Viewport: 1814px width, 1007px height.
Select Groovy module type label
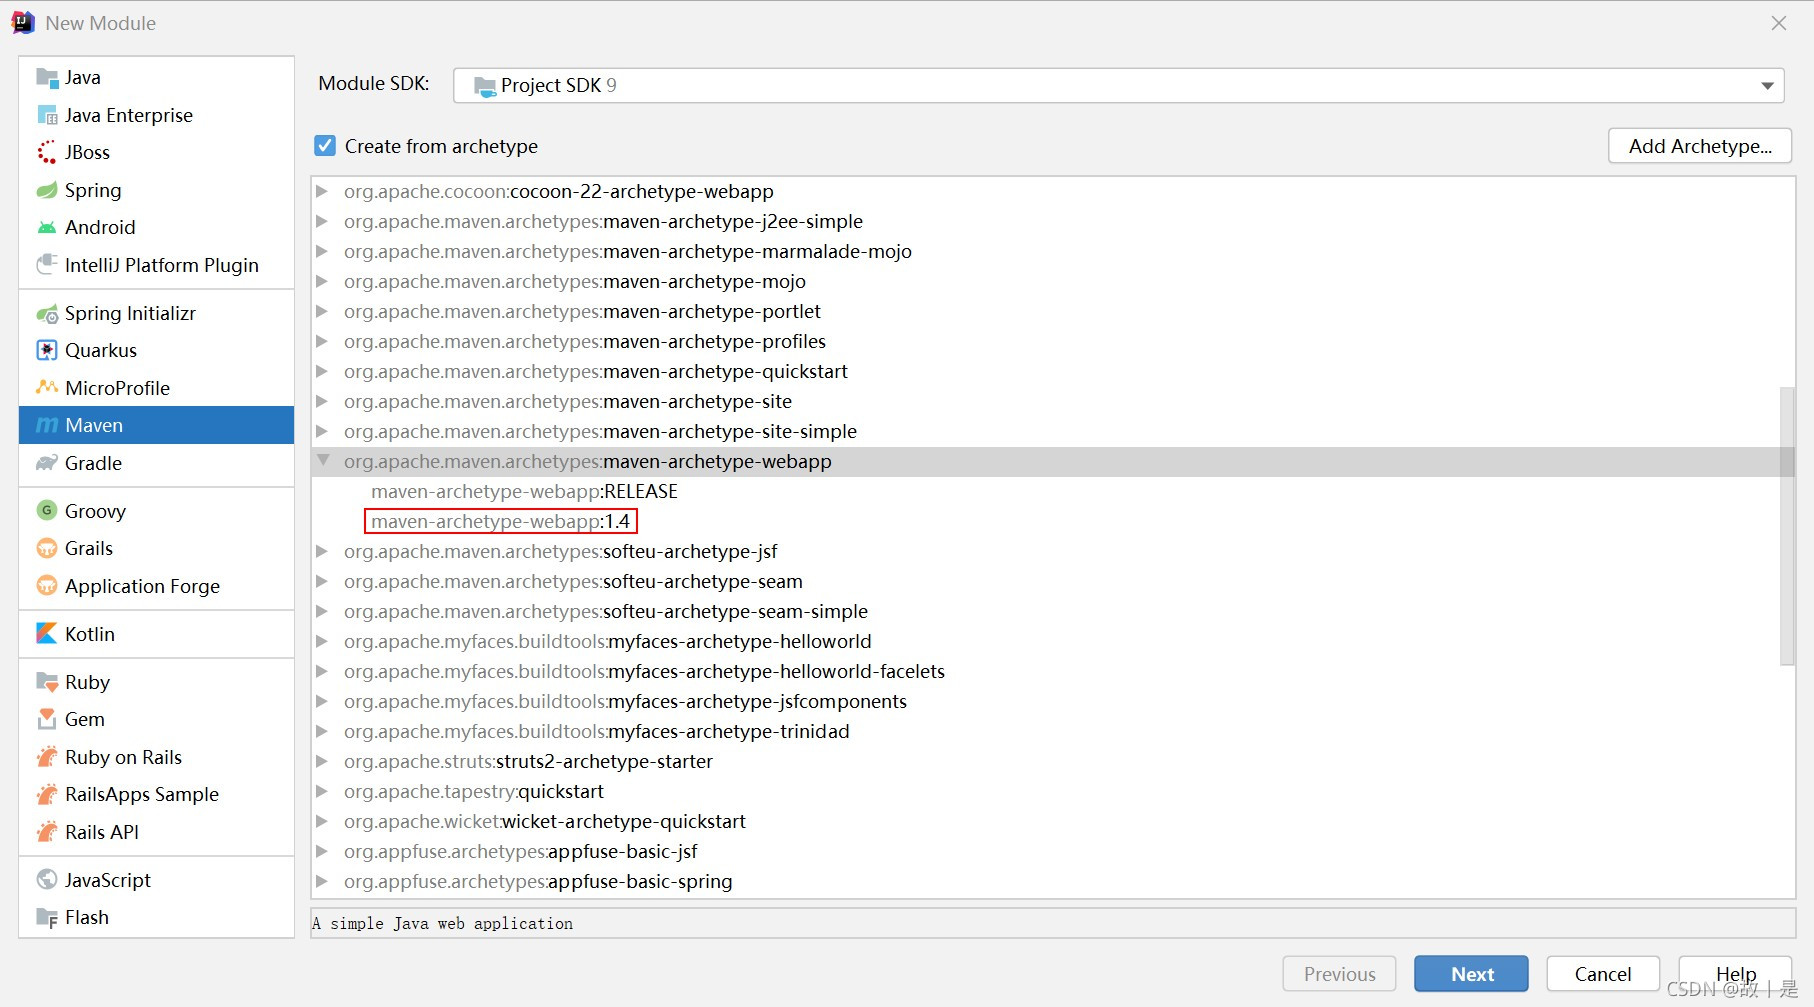coord(95,511)
